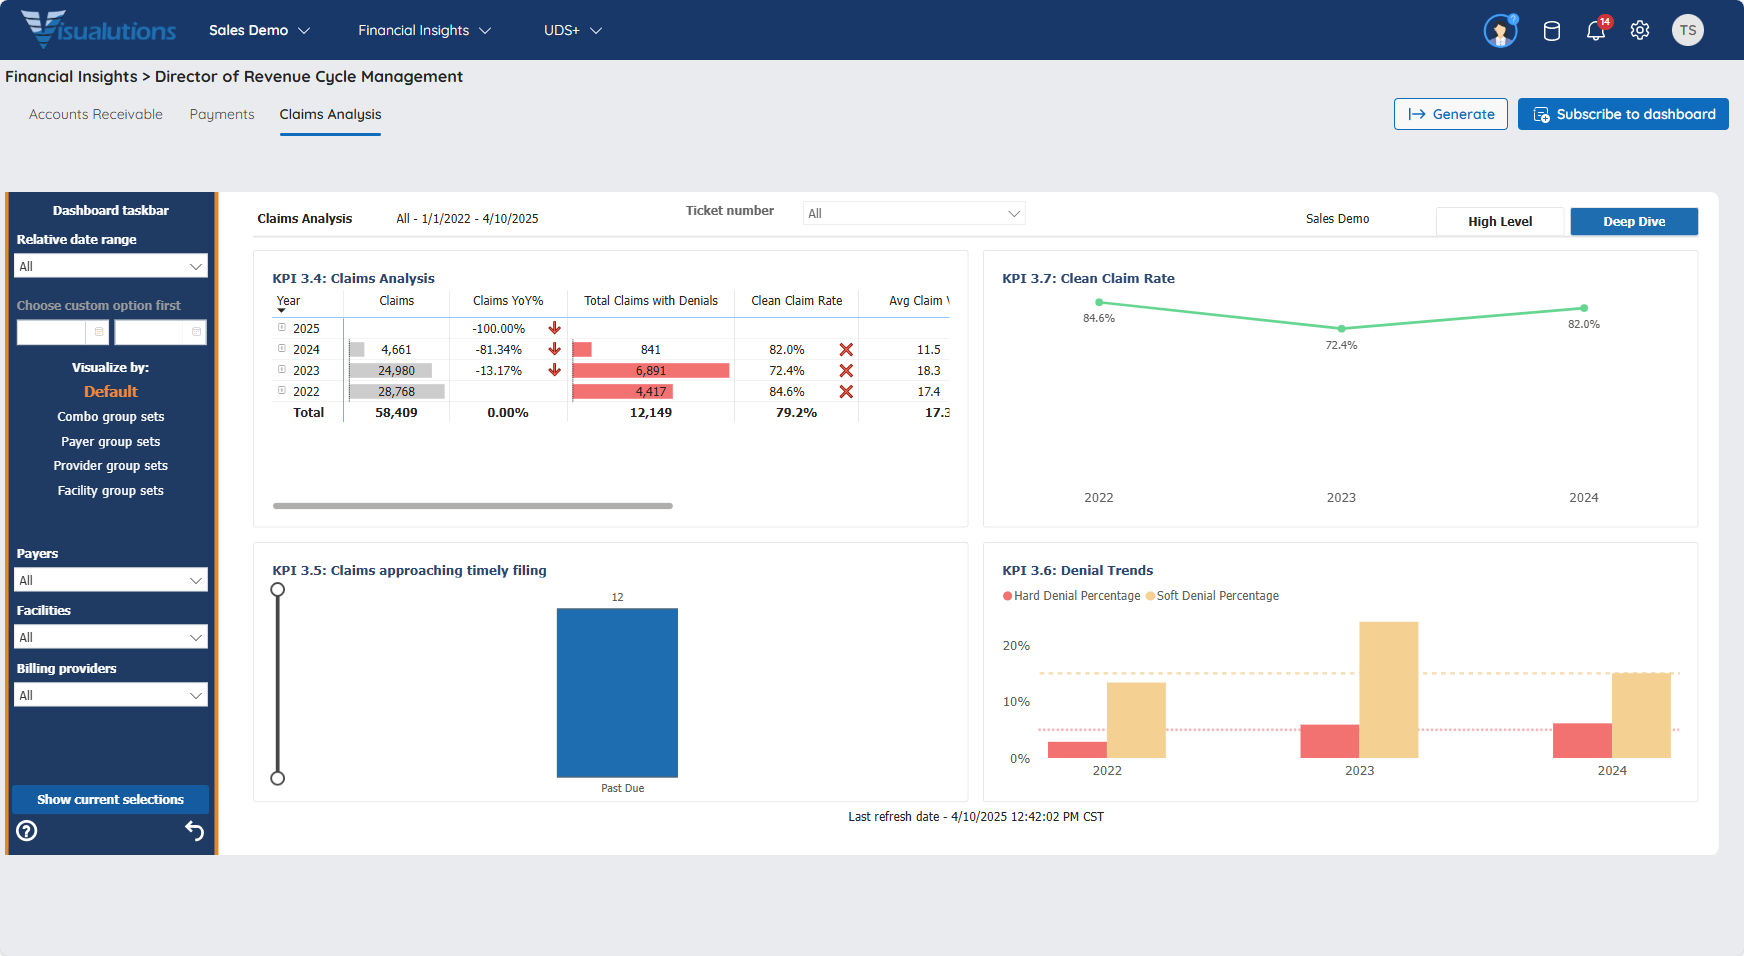The height and width of the screenshot is (956, 1744).
Task: Open the Ticket number dropdown
Action: pos(914,213)
